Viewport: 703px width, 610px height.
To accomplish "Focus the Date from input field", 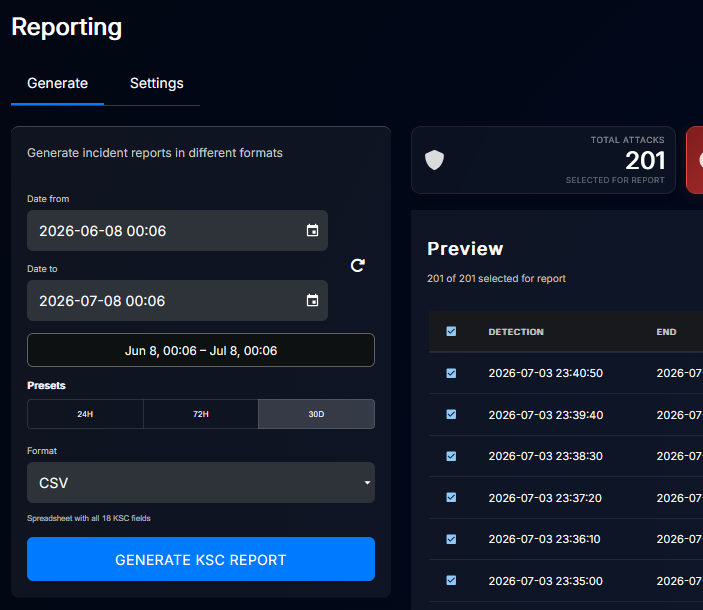I will [178, 230].
